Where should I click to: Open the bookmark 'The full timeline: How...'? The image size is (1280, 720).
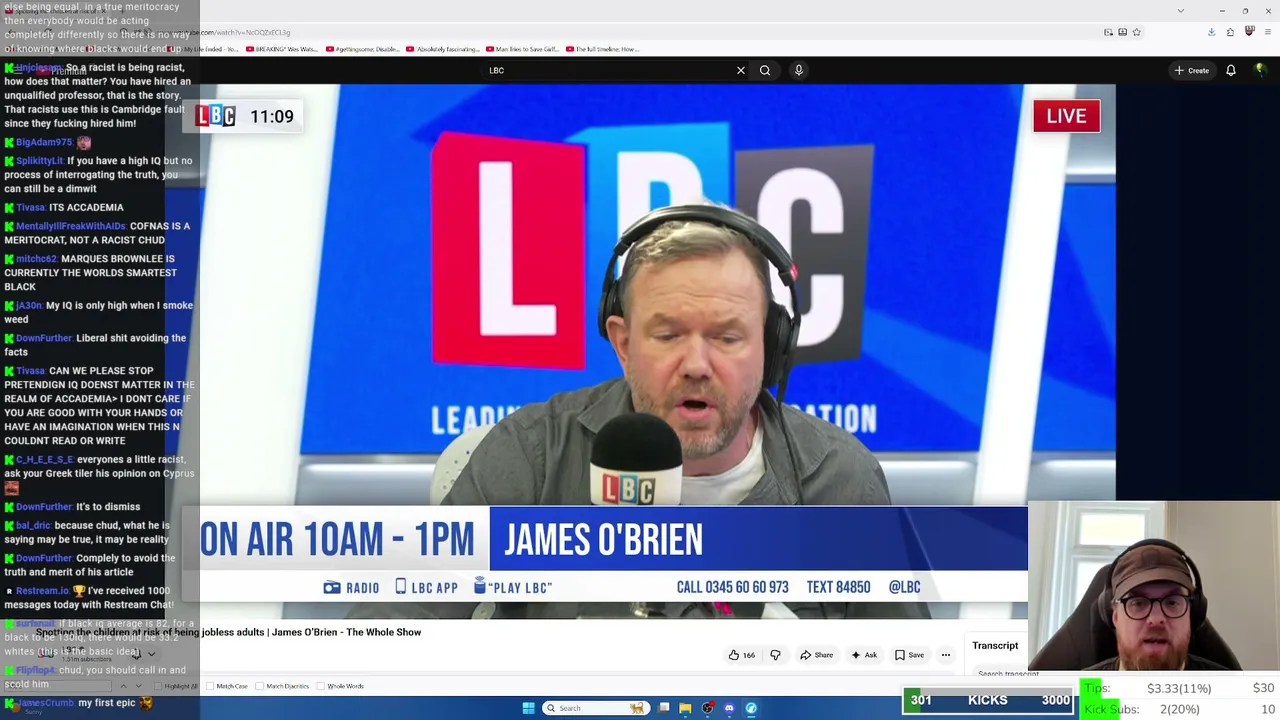tap(602, 49)
